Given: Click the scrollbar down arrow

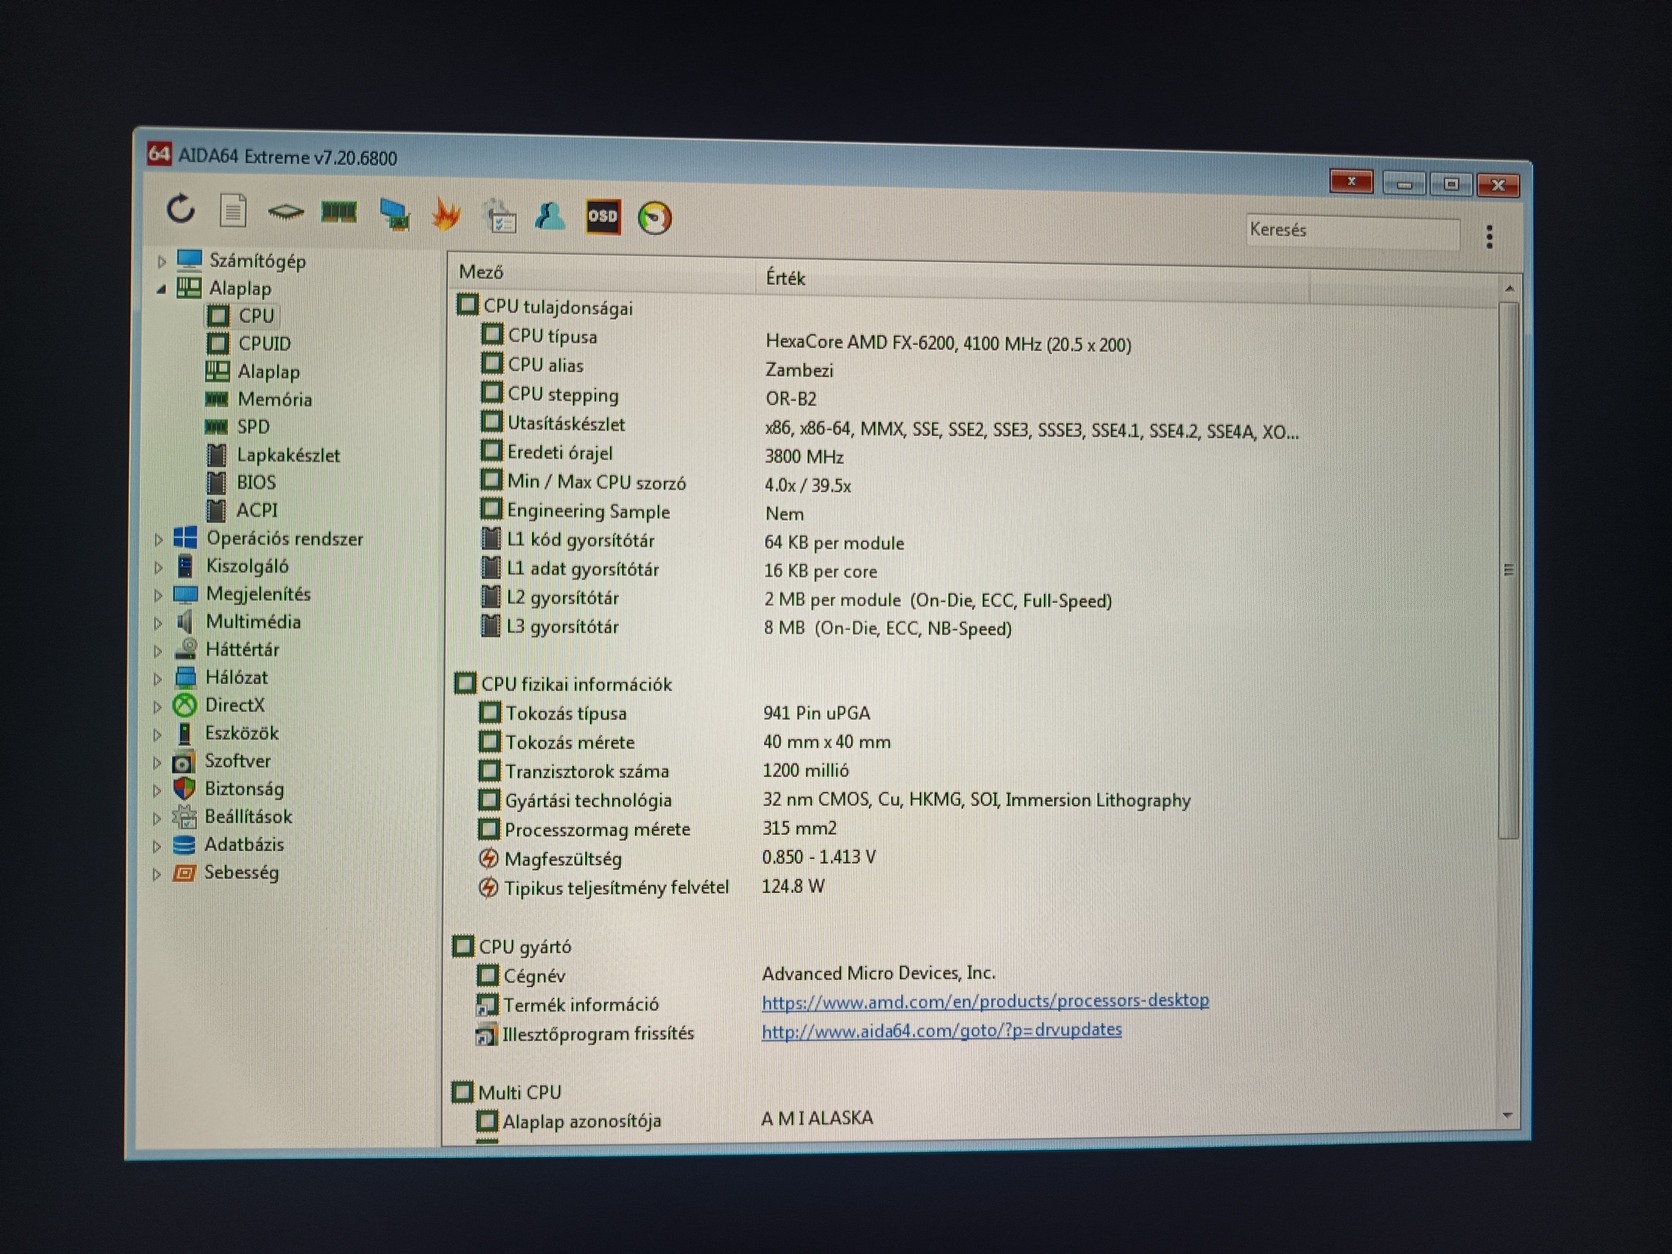Looking at the screenshot, I should 1507,1116.
